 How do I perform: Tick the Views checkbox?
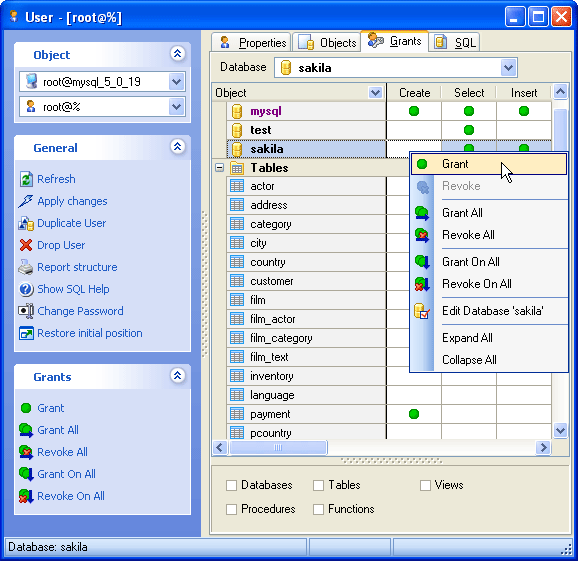pyautogui.click(x=425, y=485)
